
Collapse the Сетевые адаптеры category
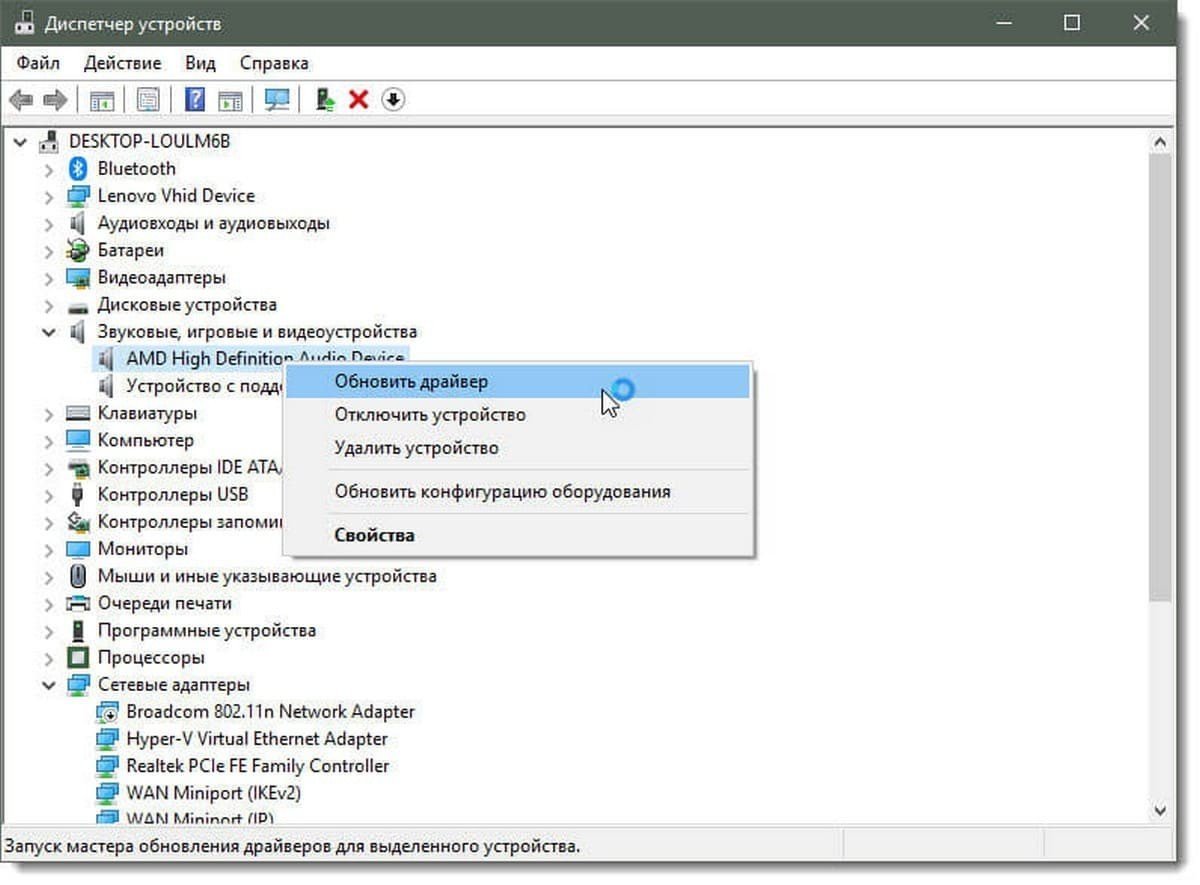pyautogui.click(x=48, y=685)
